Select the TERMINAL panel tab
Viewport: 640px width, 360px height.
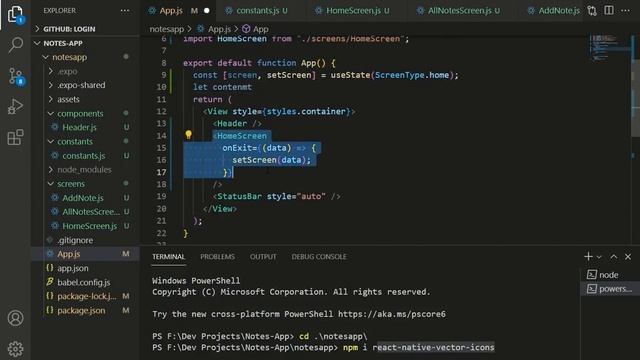(169, 257)
